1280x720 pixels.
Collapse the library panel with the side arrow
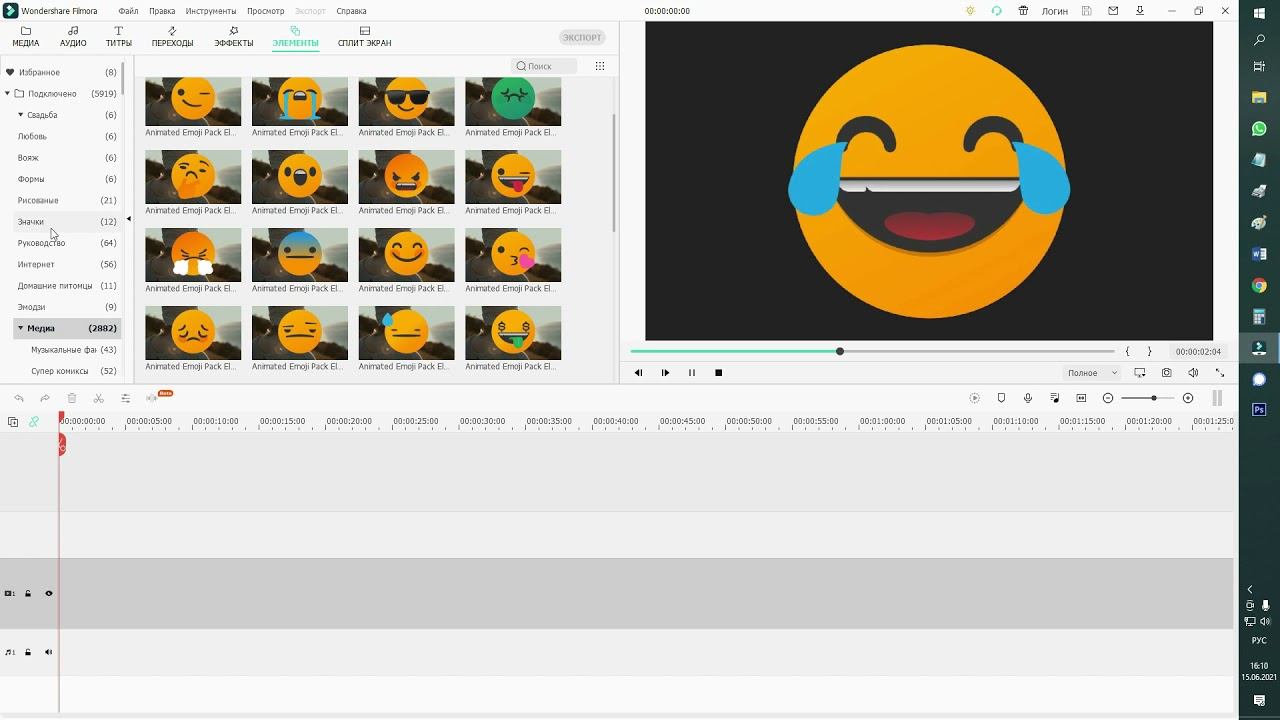[x=128, y=219]
